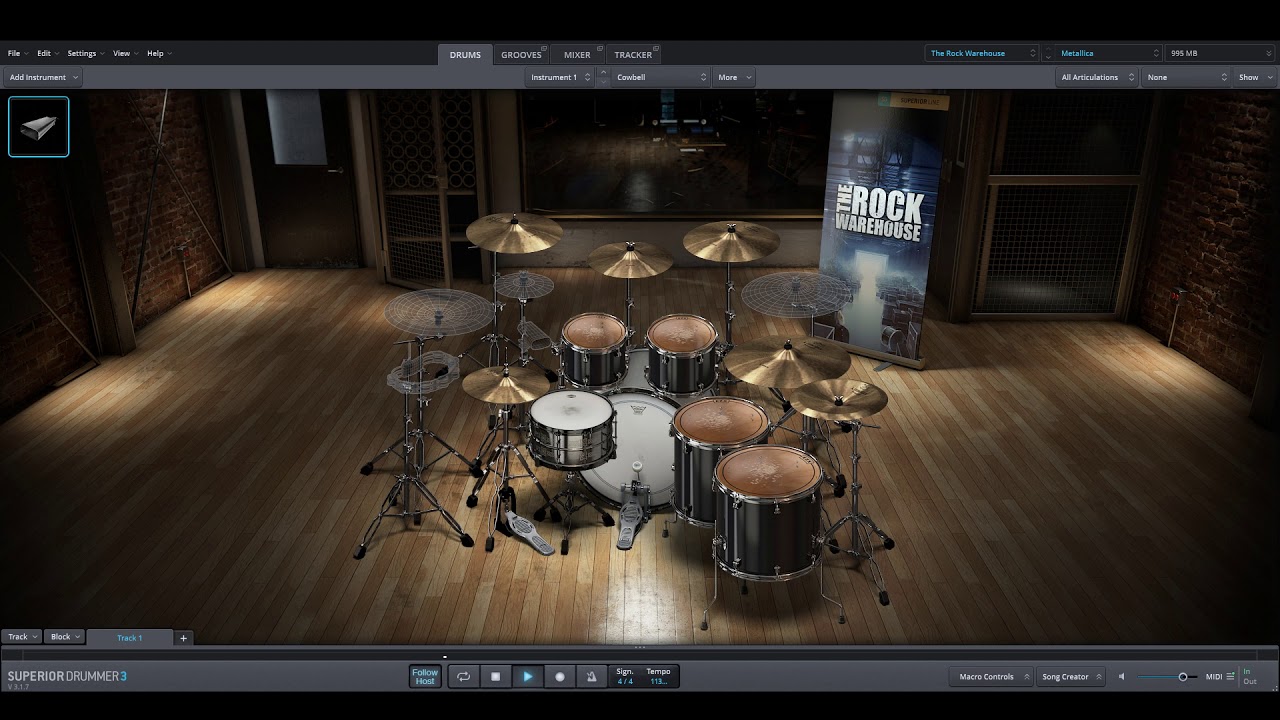This screenshot has width=1280, height=720.
Task: Click the speaker volume icon
Action: tap(1121, 677)
